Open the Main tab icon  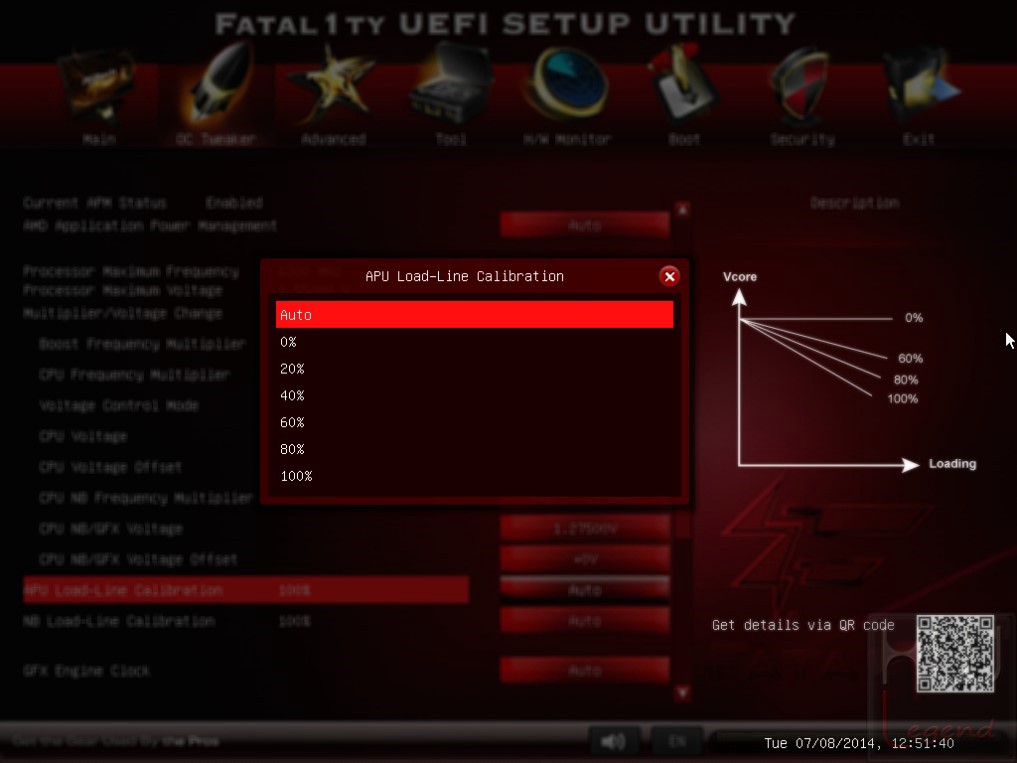(x=99, y=88)
